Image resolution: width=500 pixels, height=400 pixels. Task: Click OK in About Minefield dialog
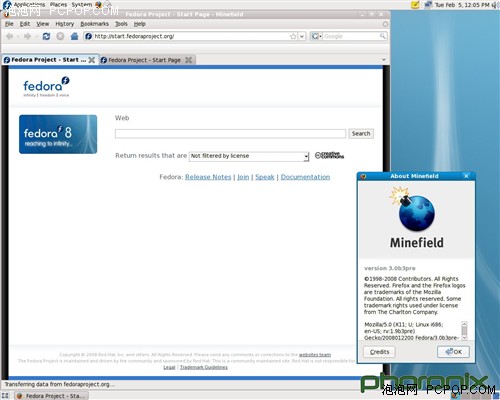pyautogui.click(x=453, y=352)
